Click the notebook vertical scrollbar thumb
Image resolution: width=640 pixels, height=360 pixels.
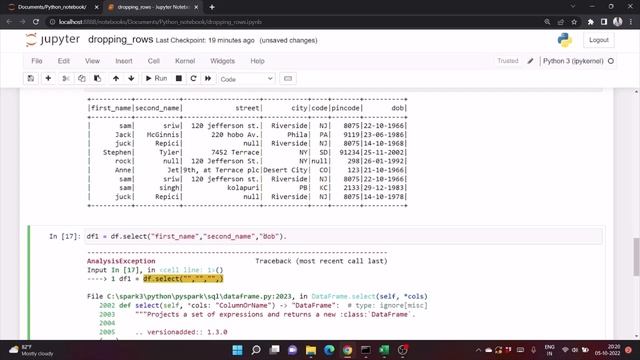636,257
